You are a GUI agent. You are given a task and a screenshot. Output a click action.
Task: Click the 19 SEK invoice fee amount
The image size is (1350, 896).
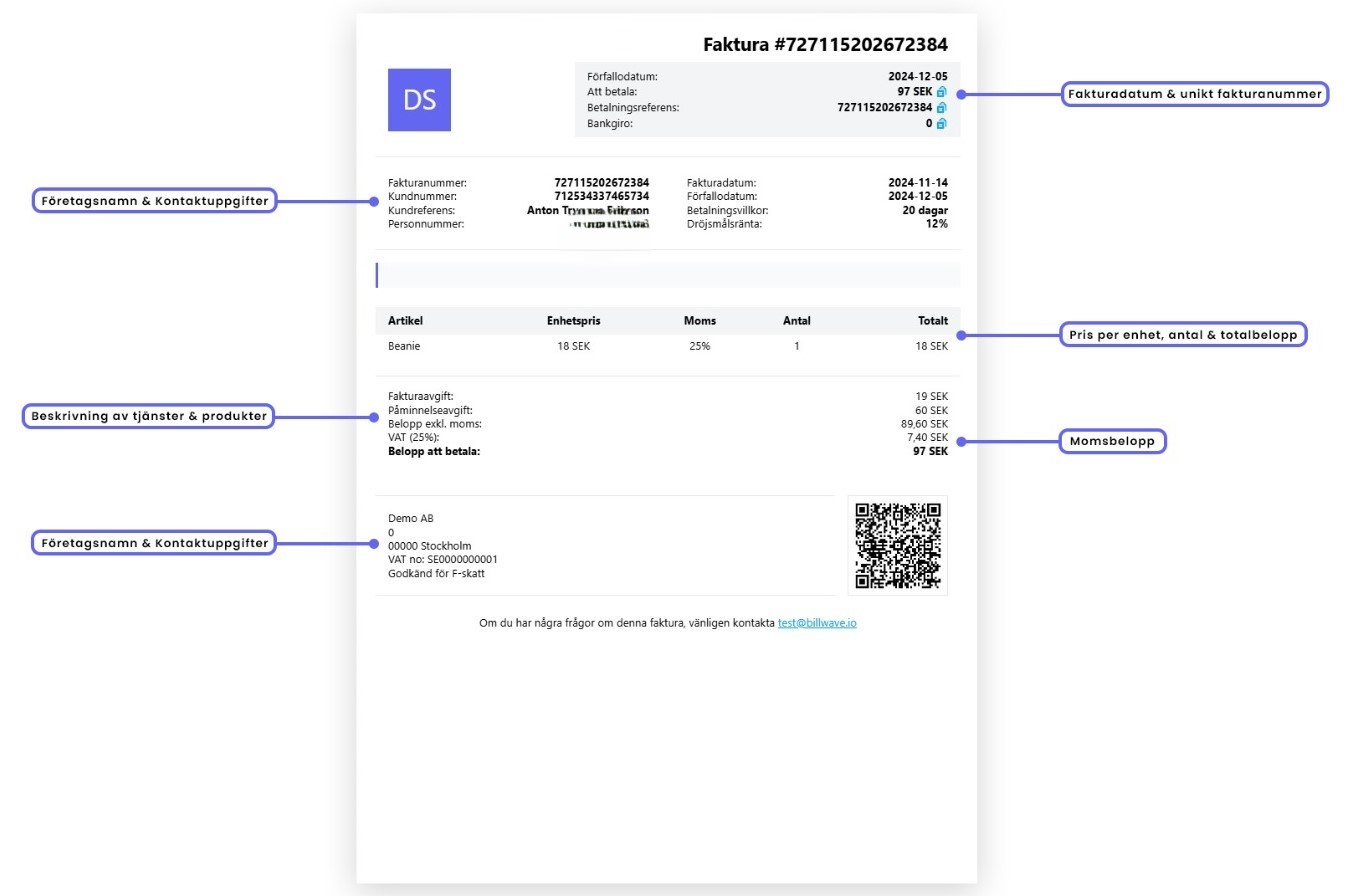click(x=932, y=396)
